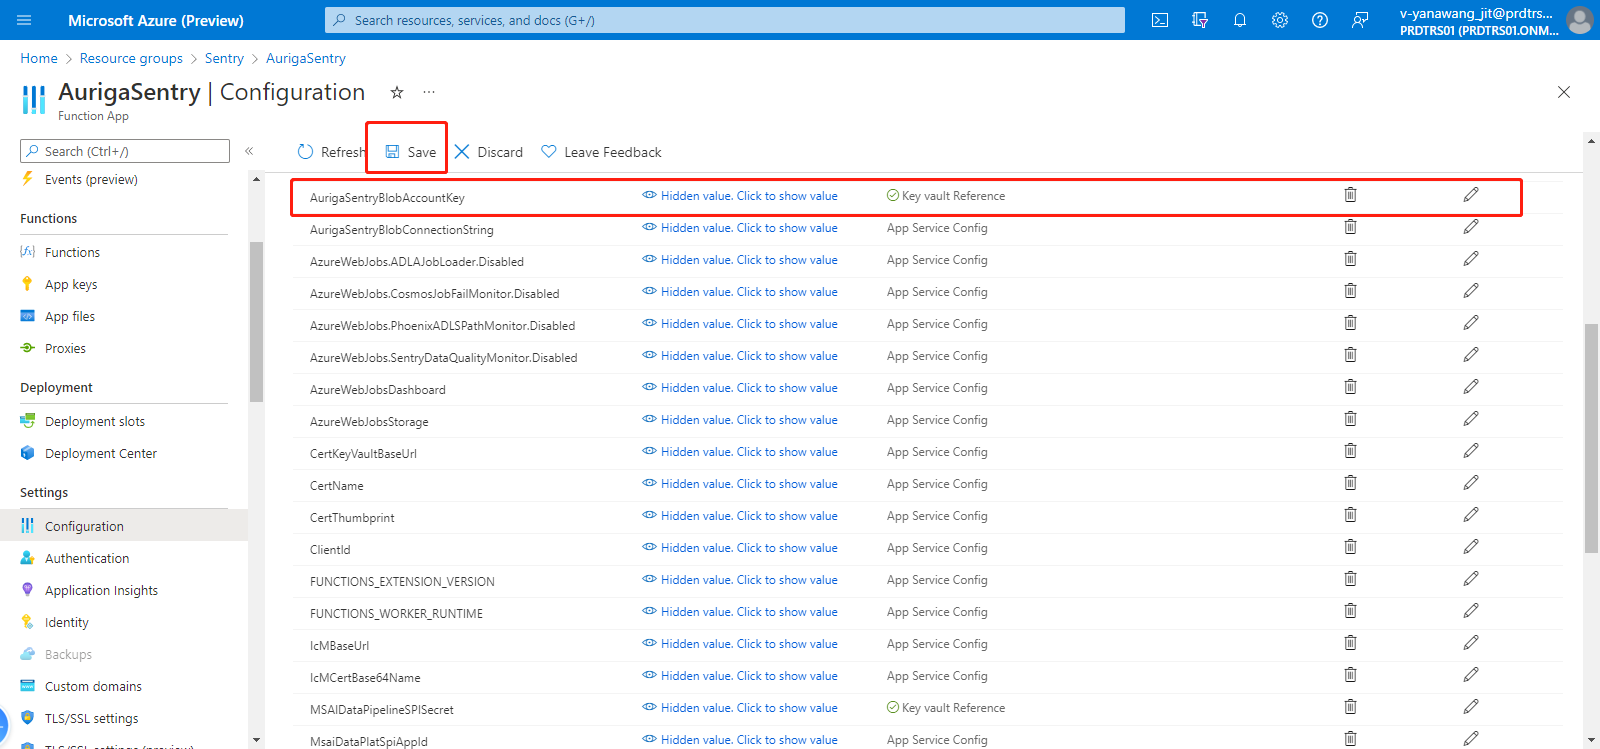Open App keys in the sidebar

click(71, 284)
